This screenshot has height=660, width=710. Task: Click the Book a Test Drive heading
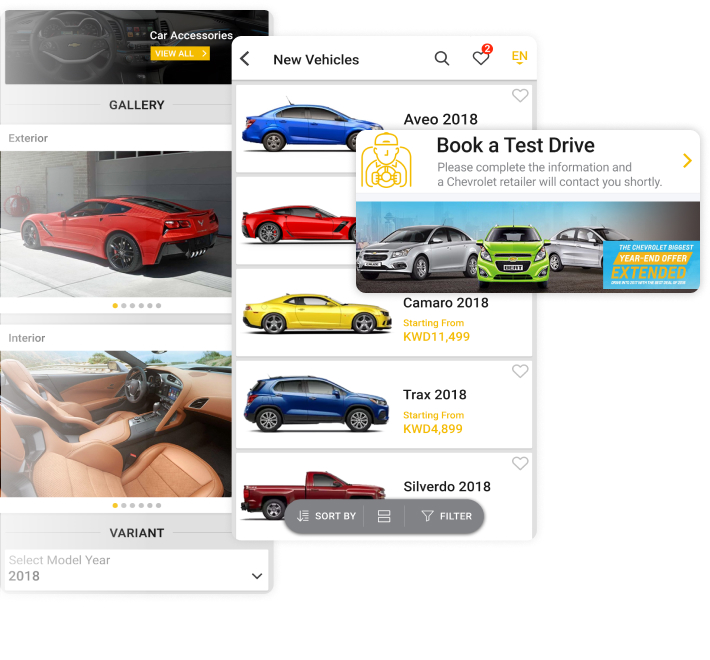click(x=515, y=145)
